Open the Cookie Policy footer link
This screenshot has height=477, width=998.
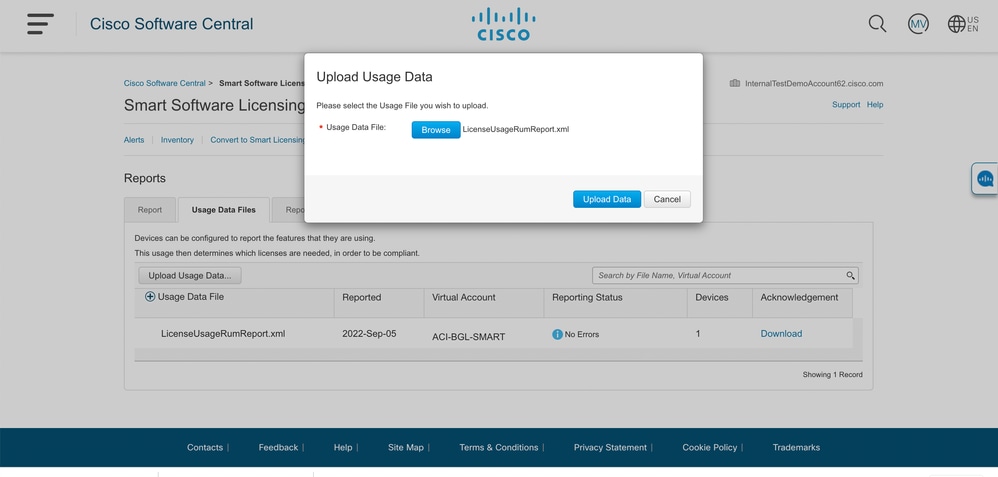point(710,448)
